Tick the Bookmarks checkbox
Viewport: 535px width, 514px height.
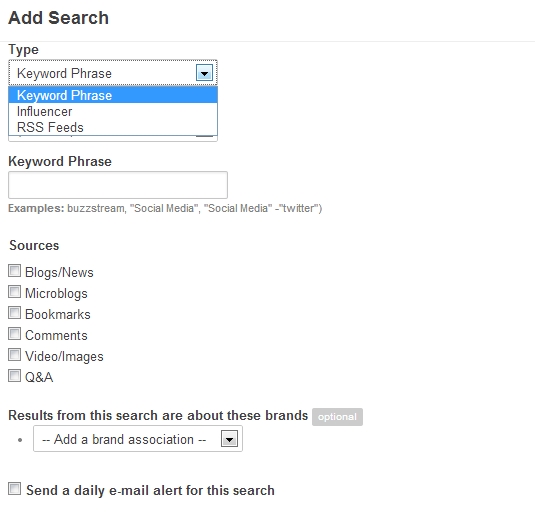tap(14, 313)
